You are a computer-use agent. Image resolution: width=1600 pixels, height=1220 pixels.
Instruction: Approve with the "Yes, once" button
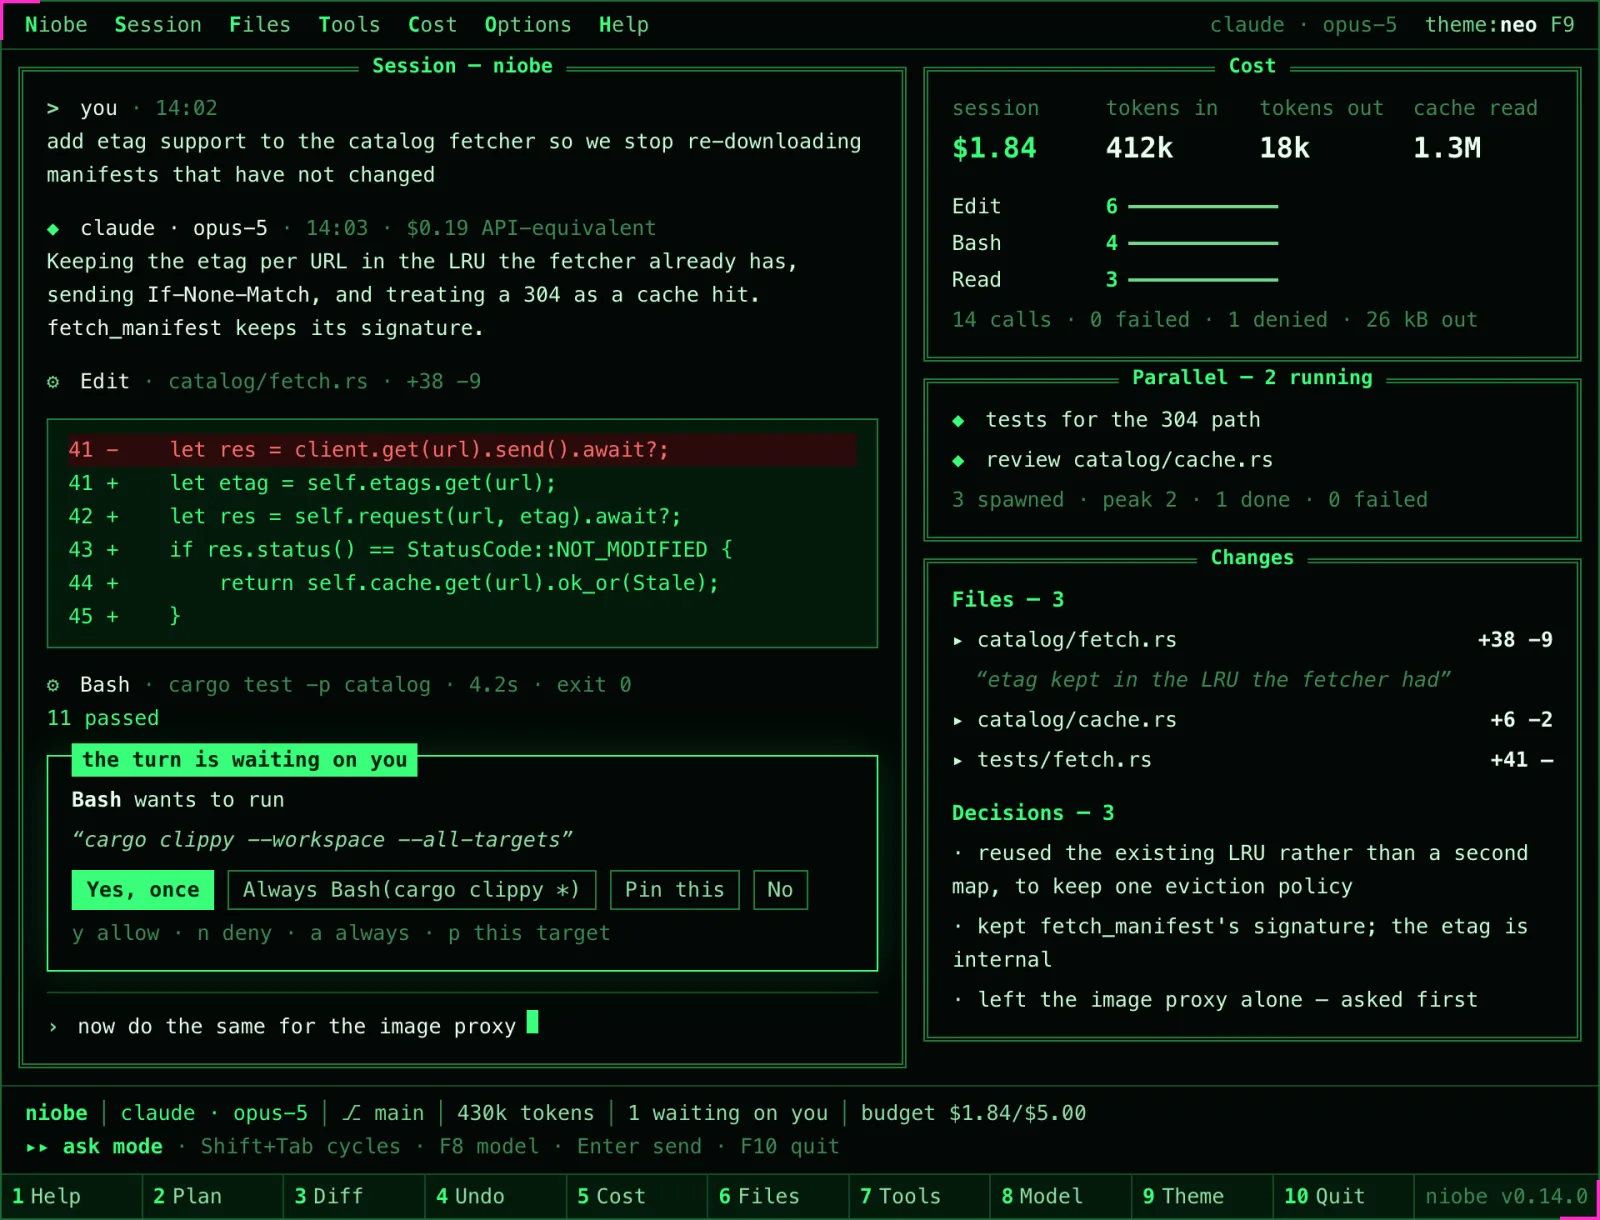(143, 890)
